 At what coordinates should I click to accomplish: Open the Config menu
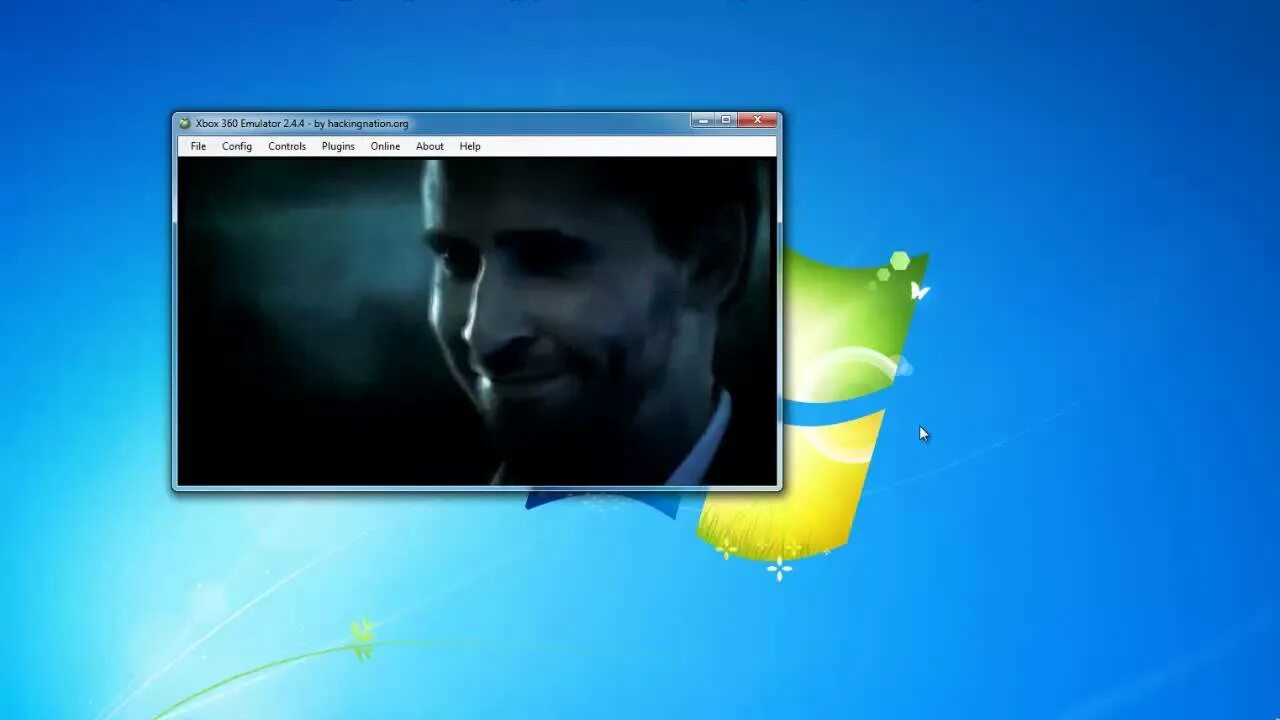click(237, 146)
